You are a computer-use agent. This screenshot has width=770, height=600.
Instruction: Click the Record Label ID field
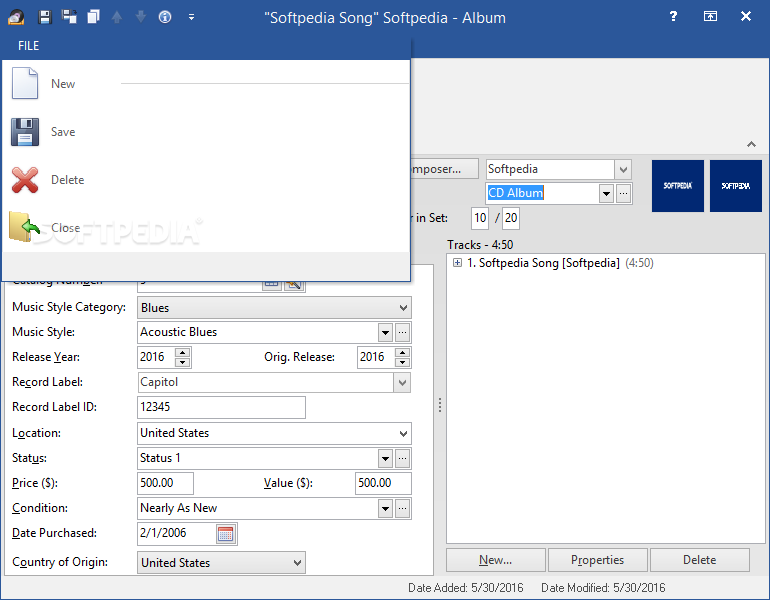(221, 408)
